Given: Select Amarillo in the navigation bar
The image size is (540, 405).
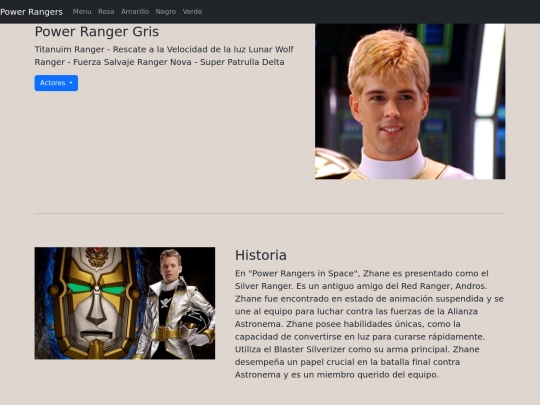Looking at the screenshot, I should pos(135,12).
